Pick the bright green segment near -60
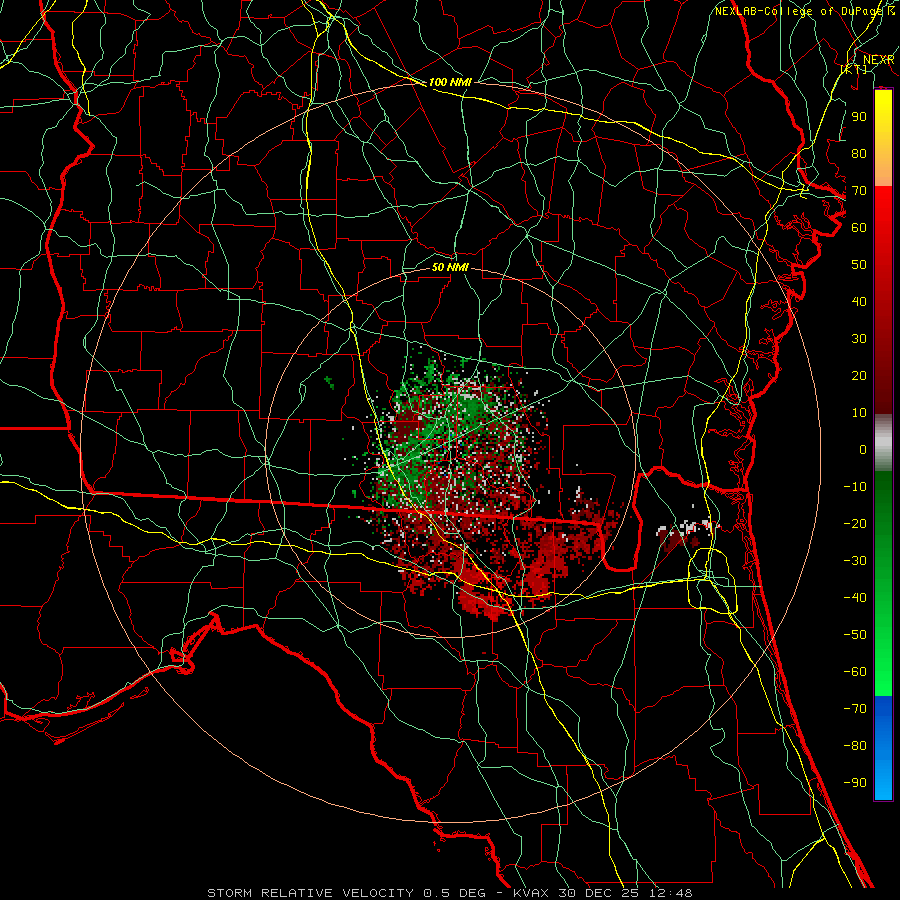The image size is (900, 900). point(883,677)
